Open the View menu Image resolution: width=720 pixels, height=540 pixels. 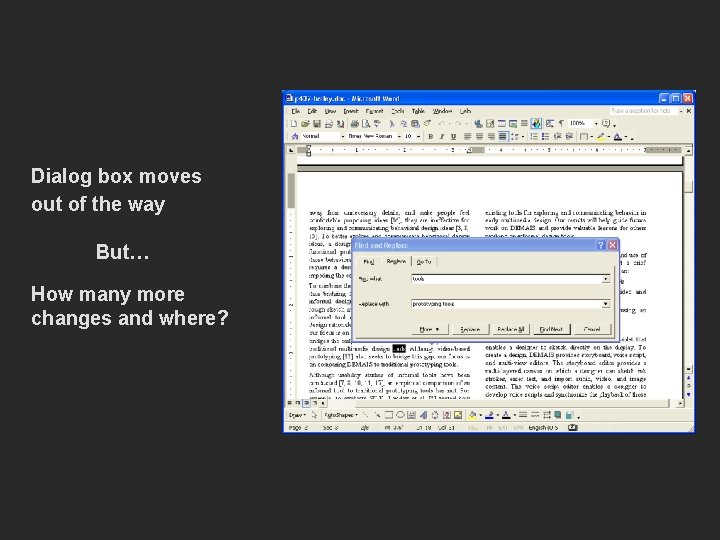330,111
